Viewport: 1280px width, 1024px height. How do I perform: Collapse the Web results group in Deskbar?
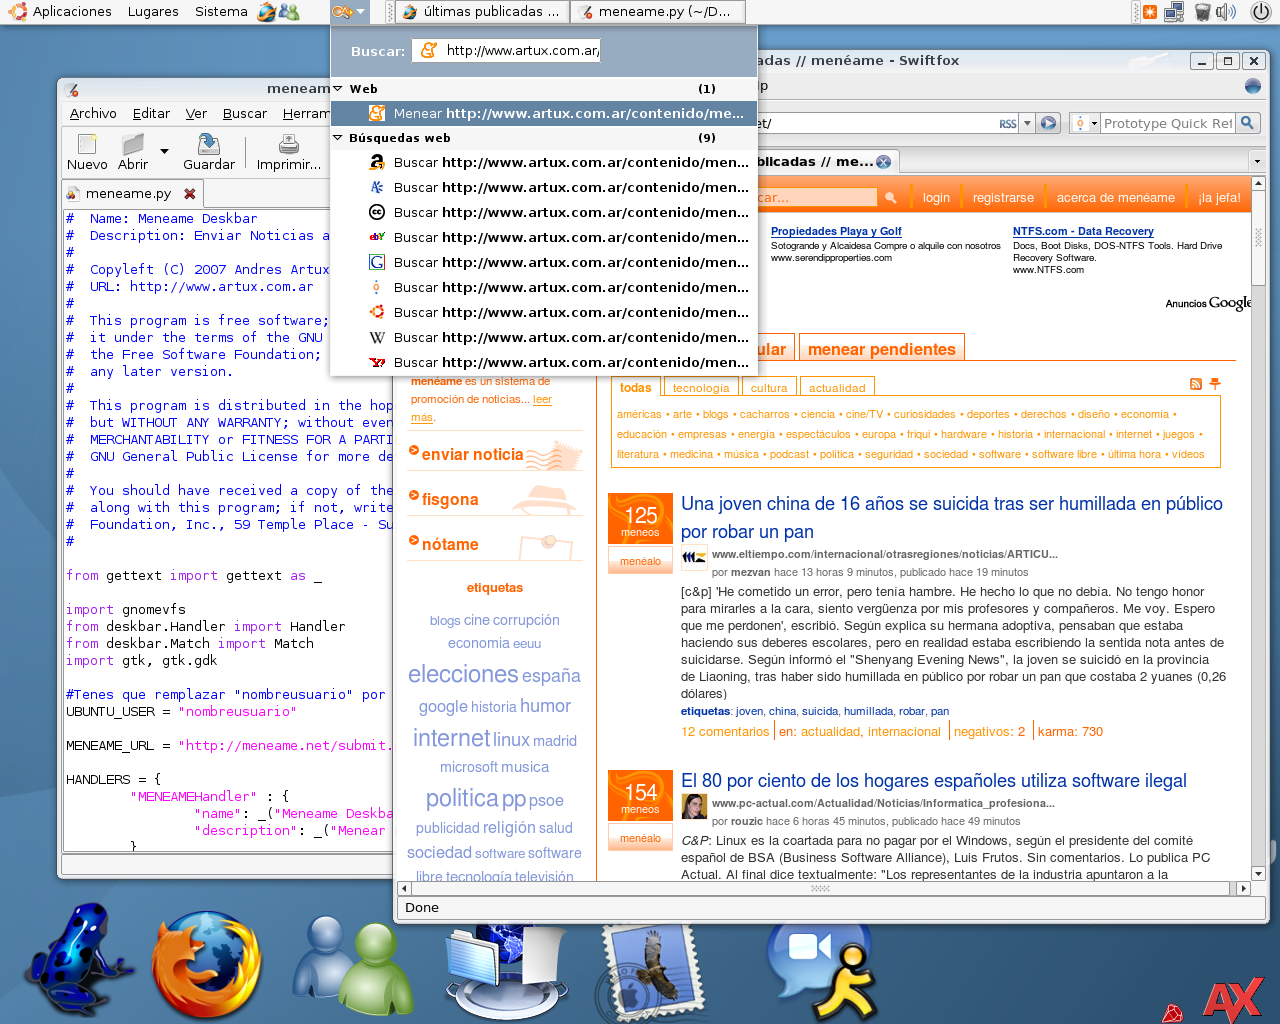(338, 88)
